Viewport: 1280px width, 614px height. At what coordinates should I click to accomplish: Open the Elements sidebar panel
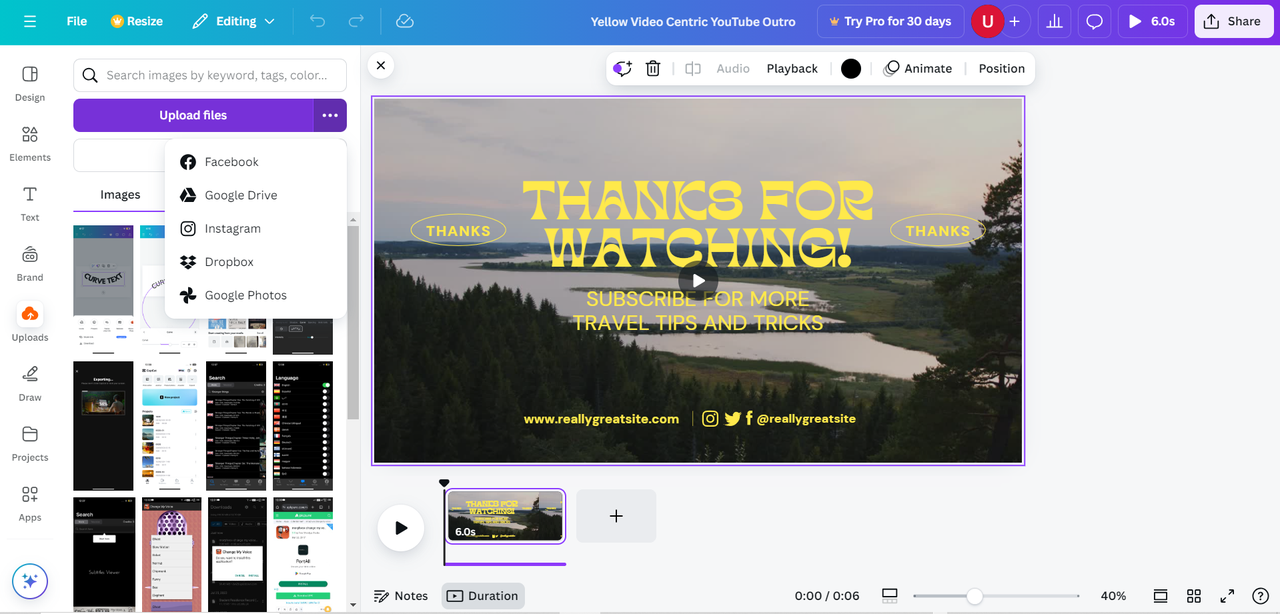(x=30, y=144)
